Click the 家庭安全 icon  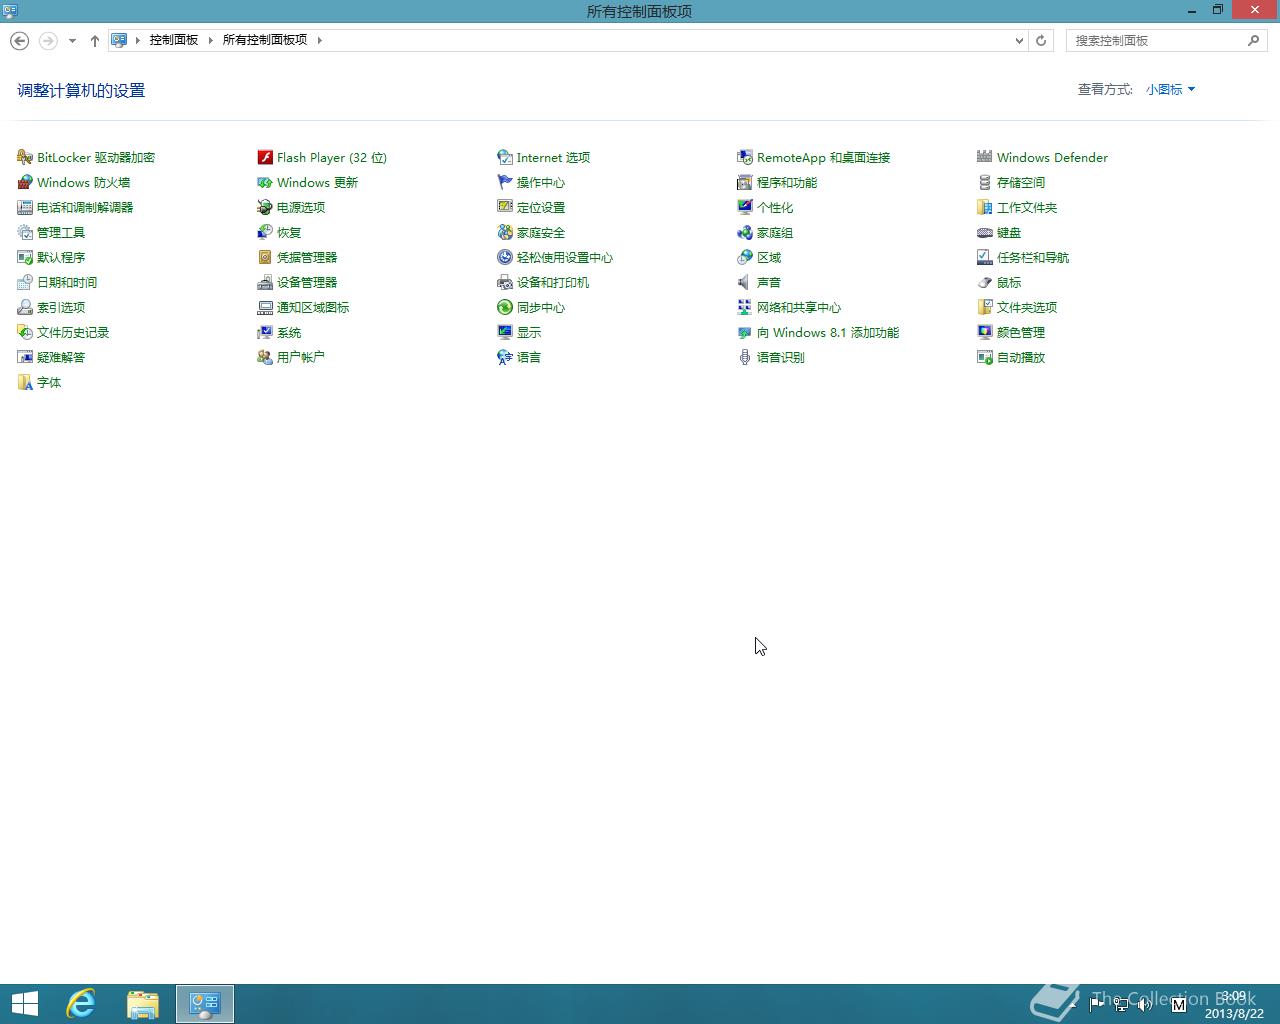(505, 232)
